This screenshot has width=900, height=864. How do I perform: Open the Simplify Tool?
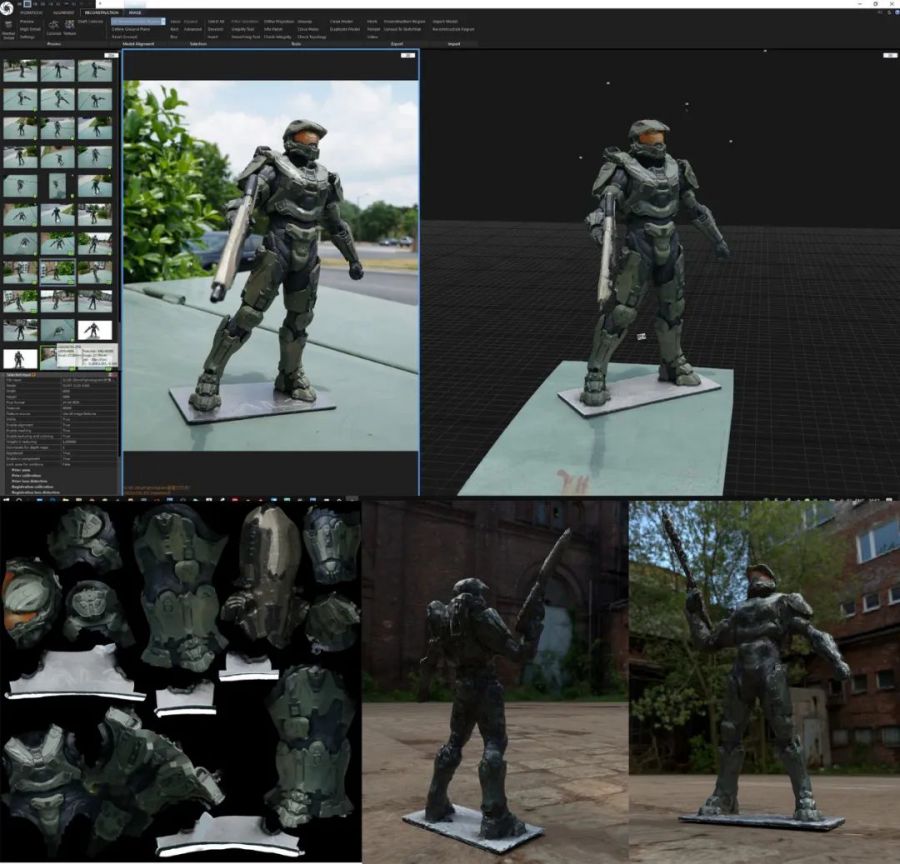[242, 29]
